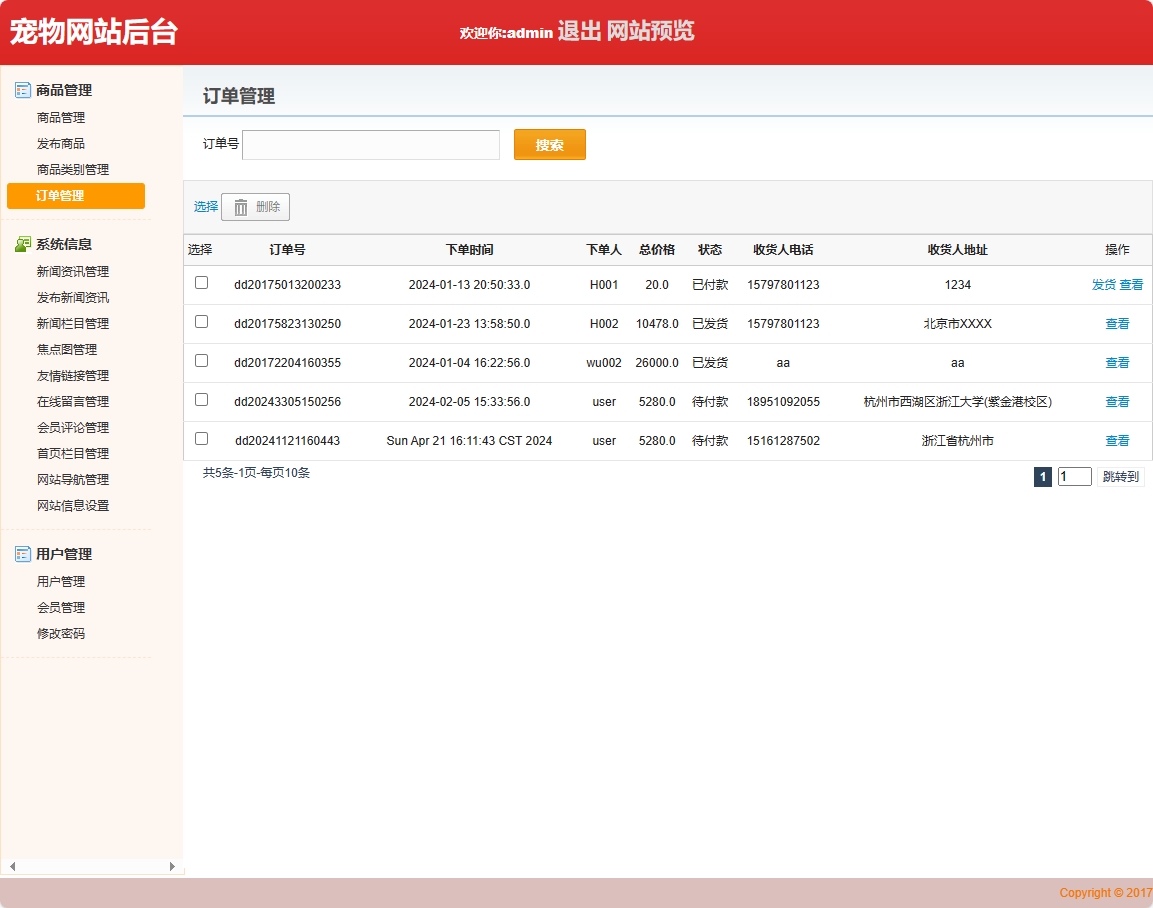Click the 退出 logout link

pyautogui.click(x=579, y=31)
